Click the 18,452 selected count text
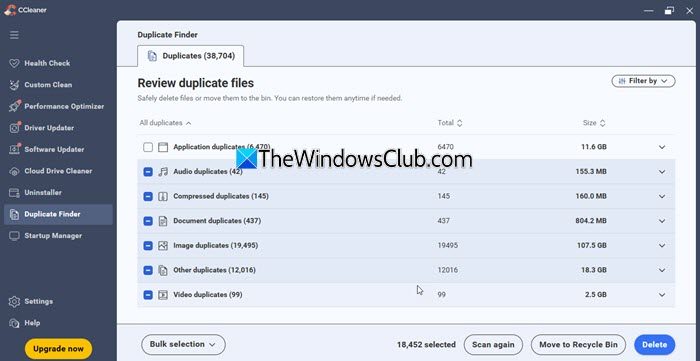Viewport: 700px width, 361px height. 426,344
